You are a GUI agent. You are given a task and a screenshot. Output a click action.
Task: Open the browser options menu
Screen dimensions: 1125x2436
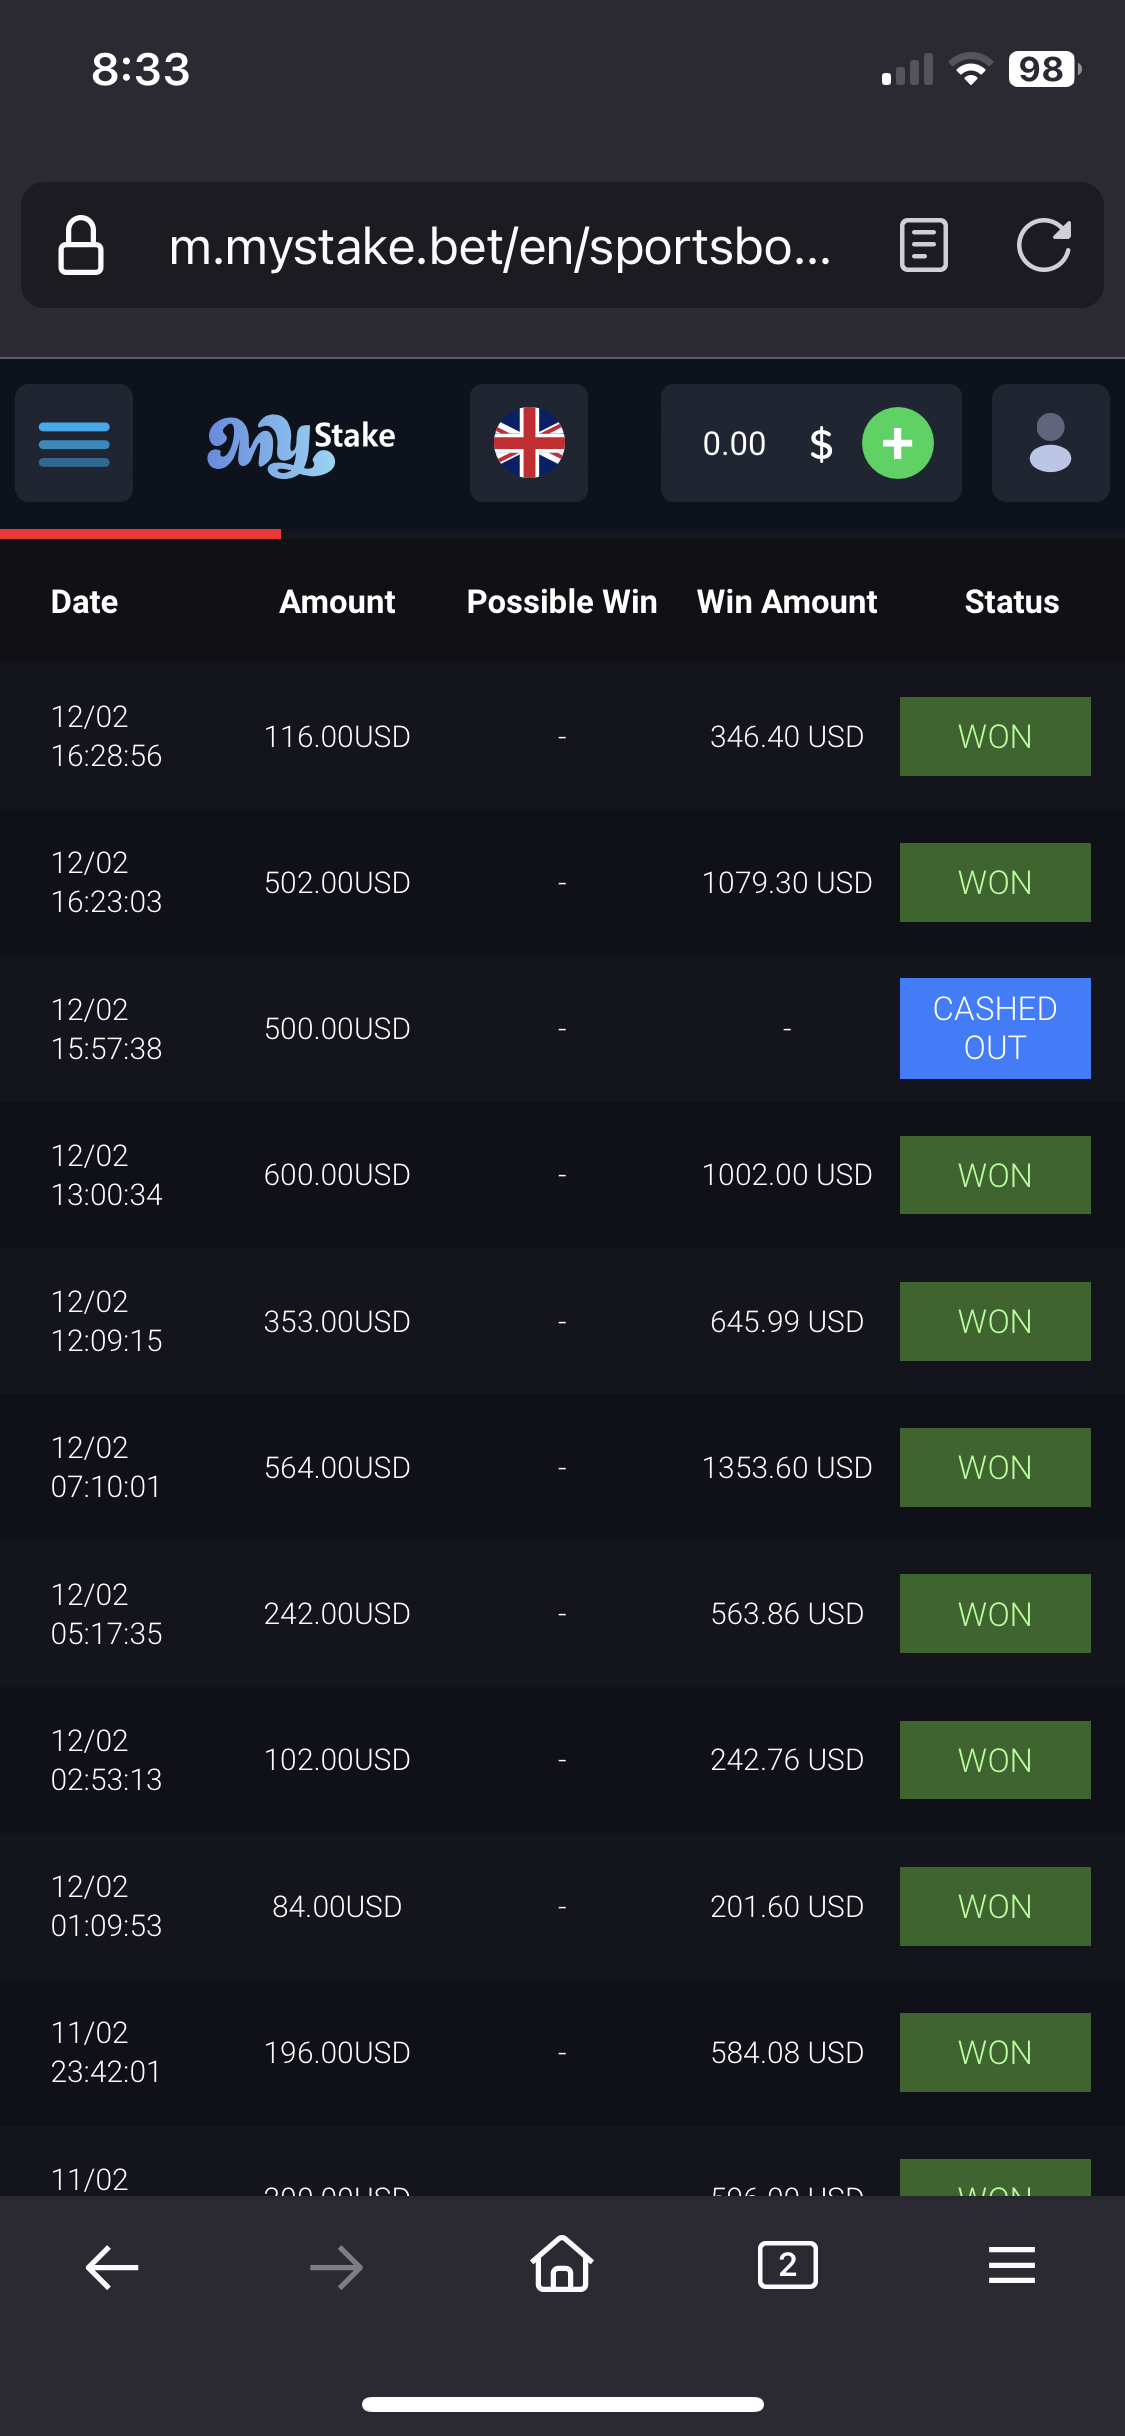(1012, 2265)
